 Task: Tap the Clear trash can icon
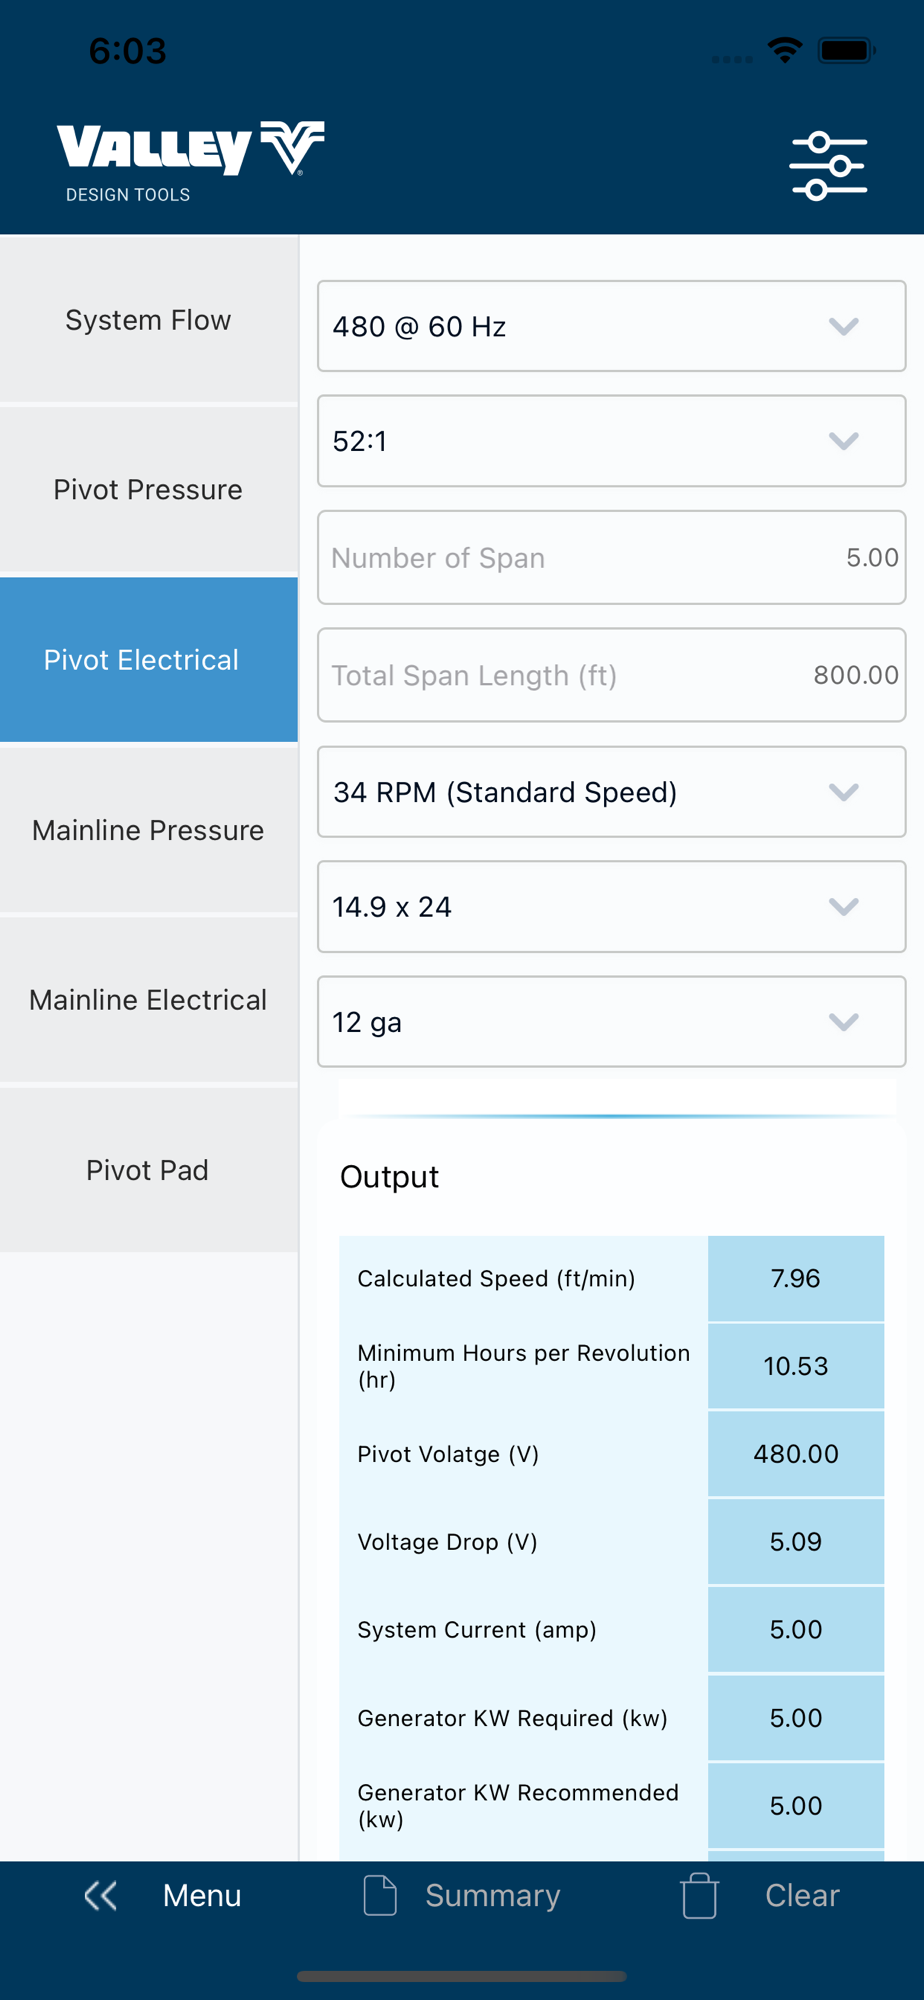coord(700,1895)
